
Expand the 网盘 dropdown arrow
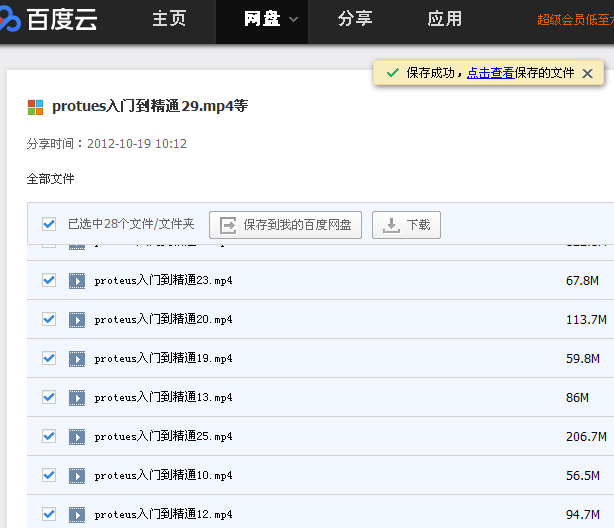point(293,19)
